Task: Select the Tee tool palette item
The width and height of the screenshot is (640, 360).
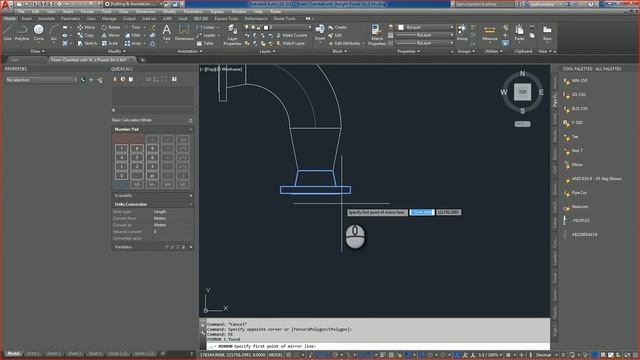Action: pyautogui.click(x=575, y=137)
